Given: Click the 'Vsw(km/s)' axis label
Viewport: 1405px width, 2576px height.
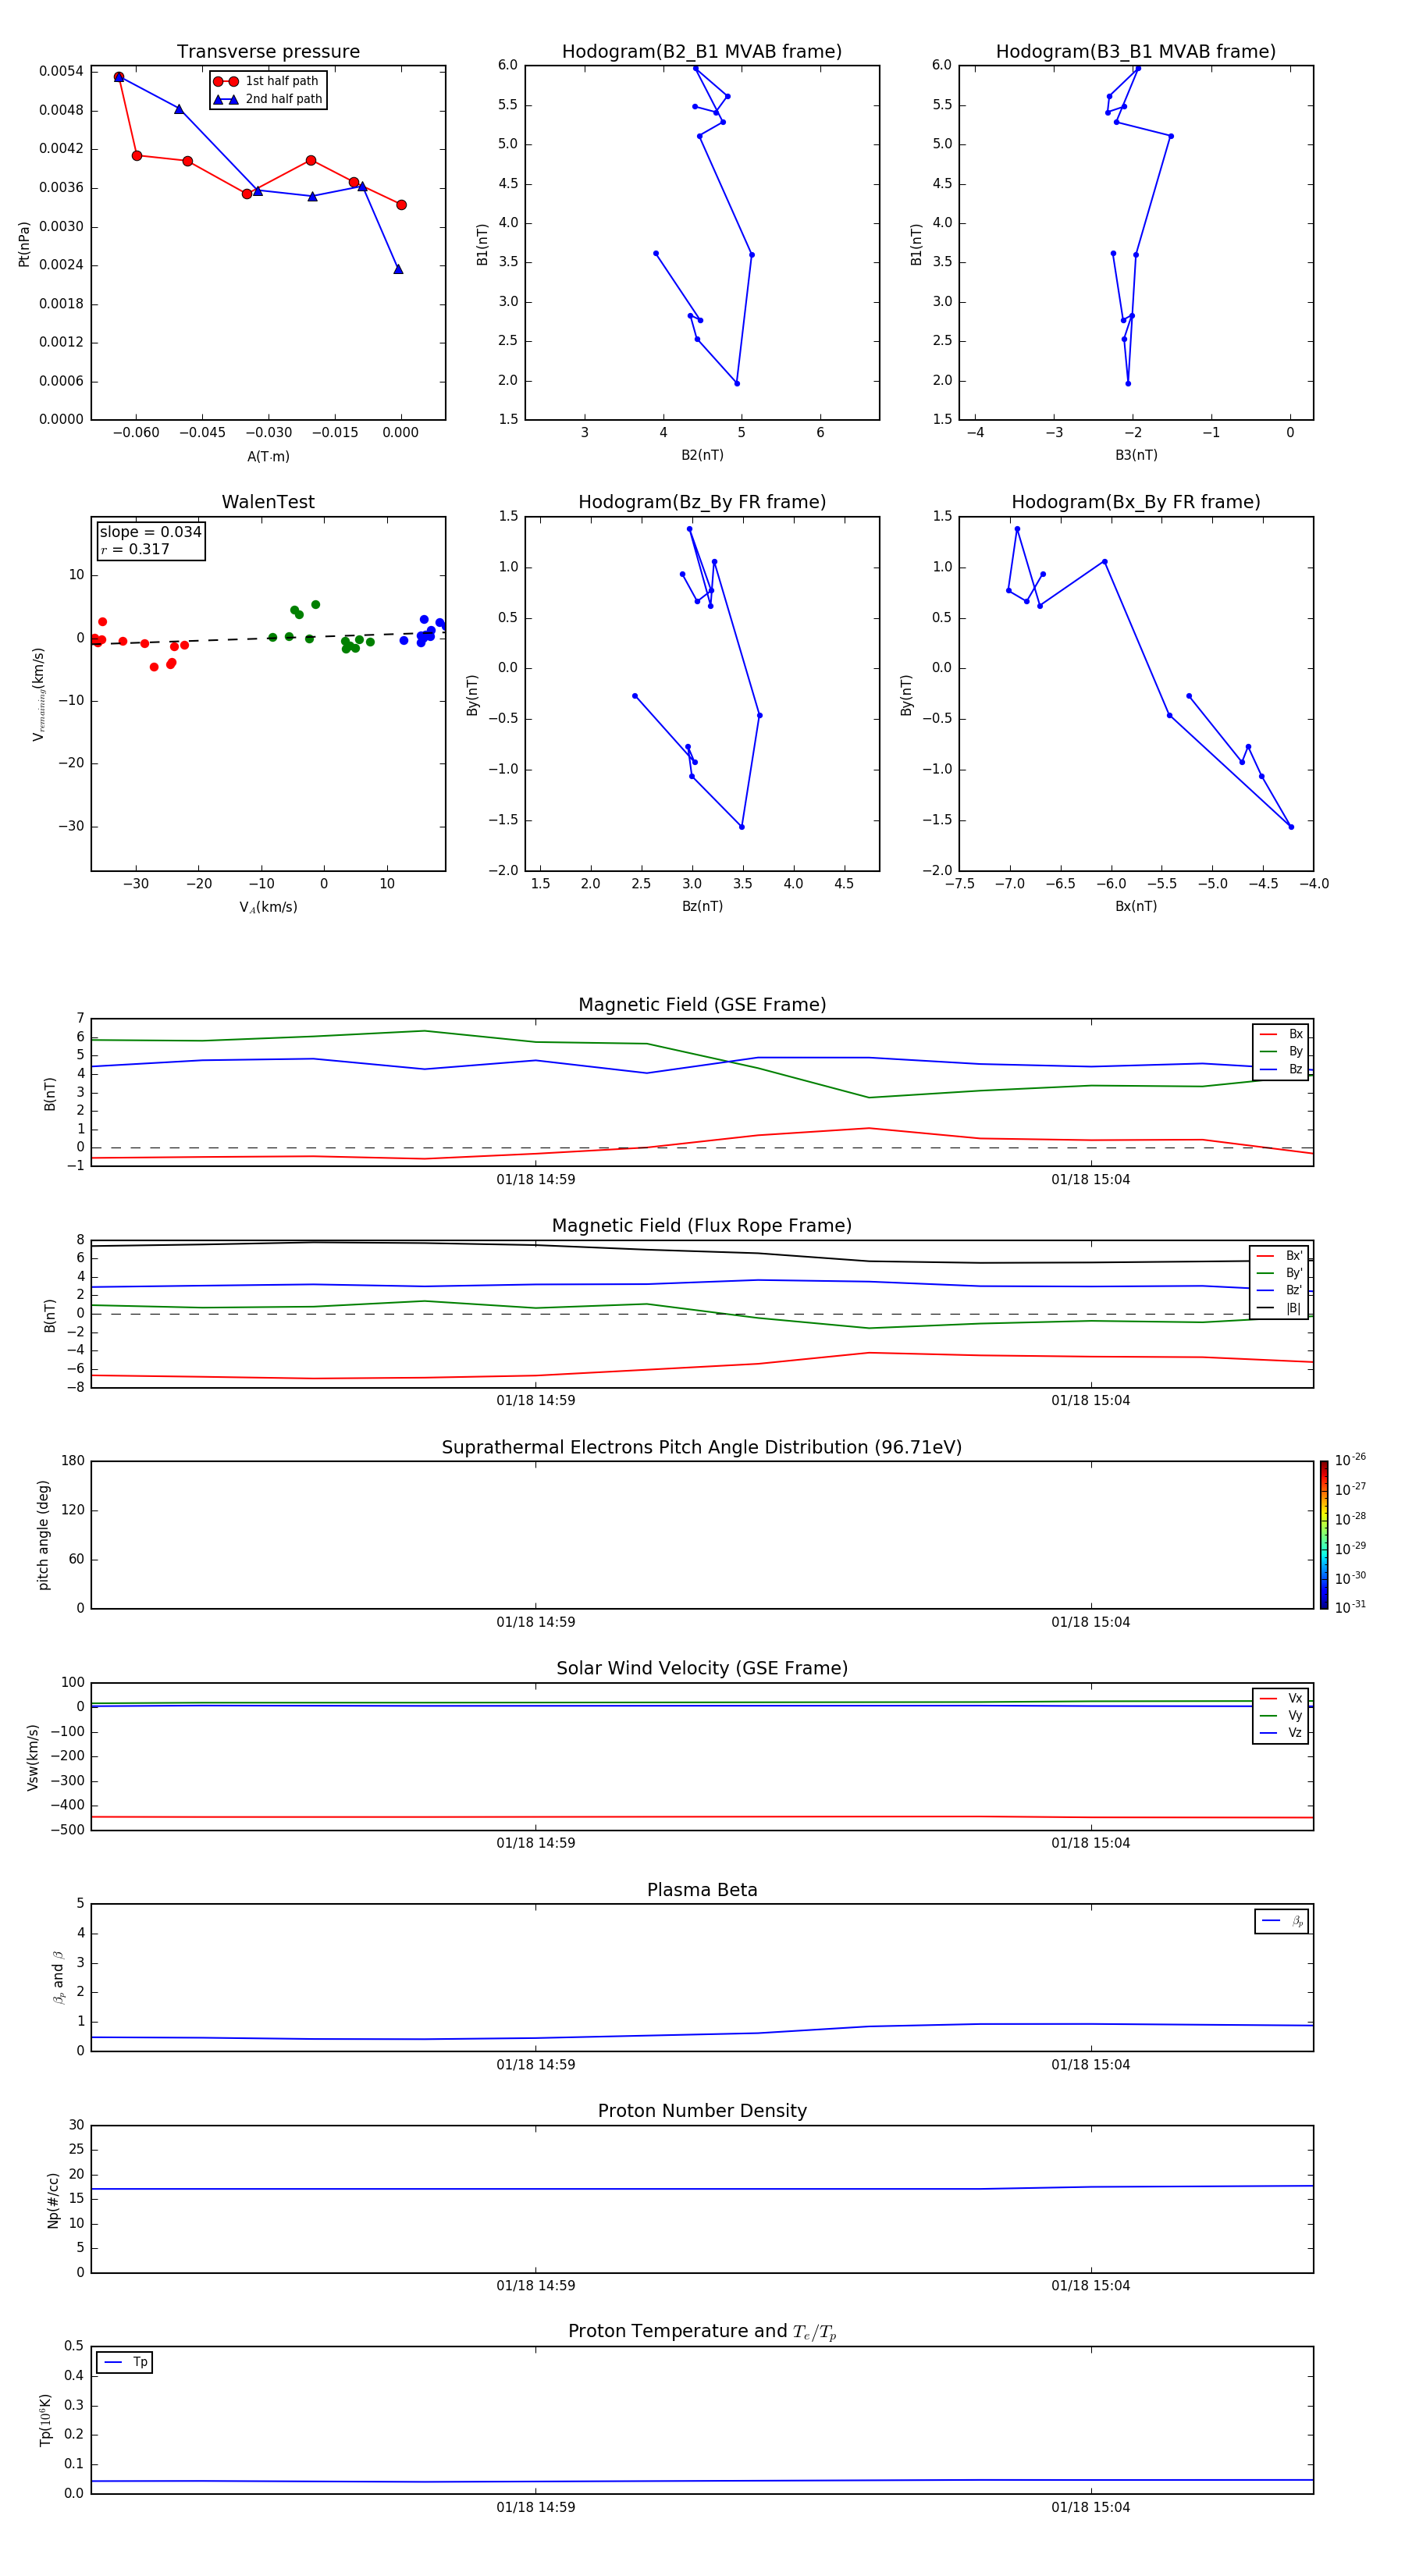Looking at the screenshot, I should click(33, 1757).
